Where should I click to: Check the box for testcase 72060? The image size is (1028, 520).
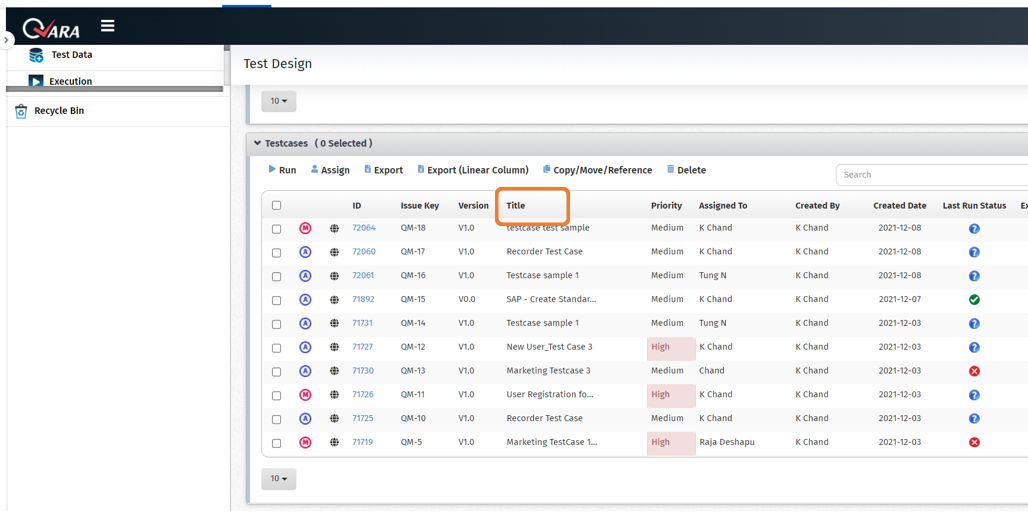[x=277, y=252]
